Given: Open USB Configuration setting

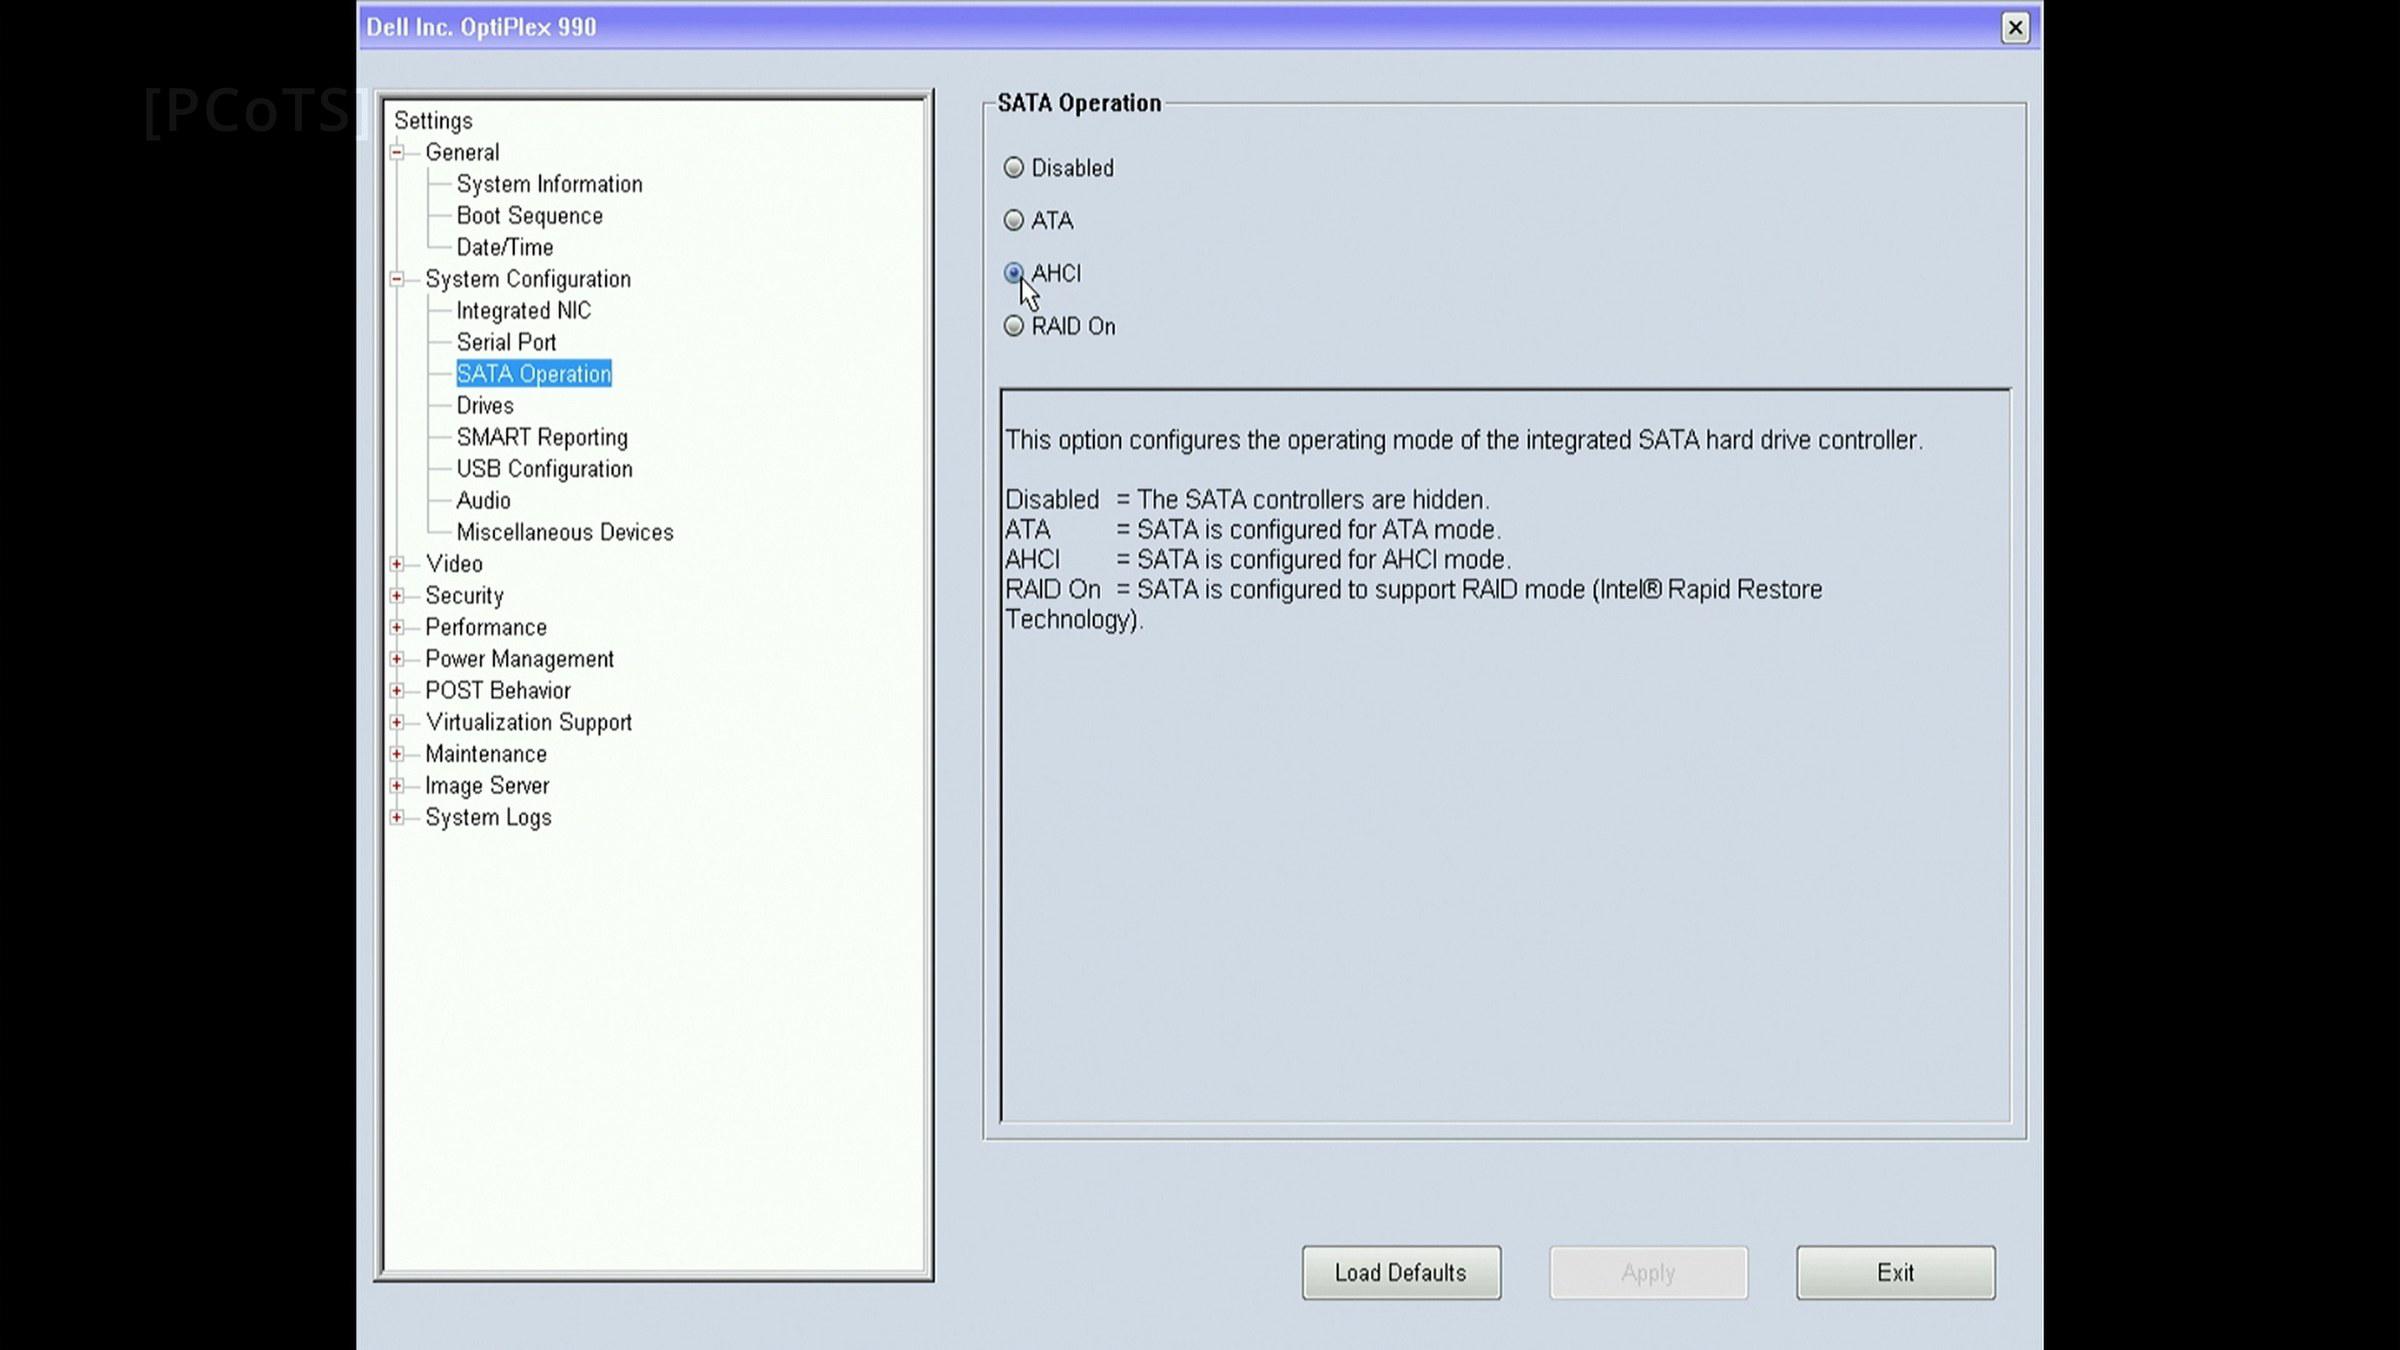Looking at the screenshot, I should pos(544,469).
